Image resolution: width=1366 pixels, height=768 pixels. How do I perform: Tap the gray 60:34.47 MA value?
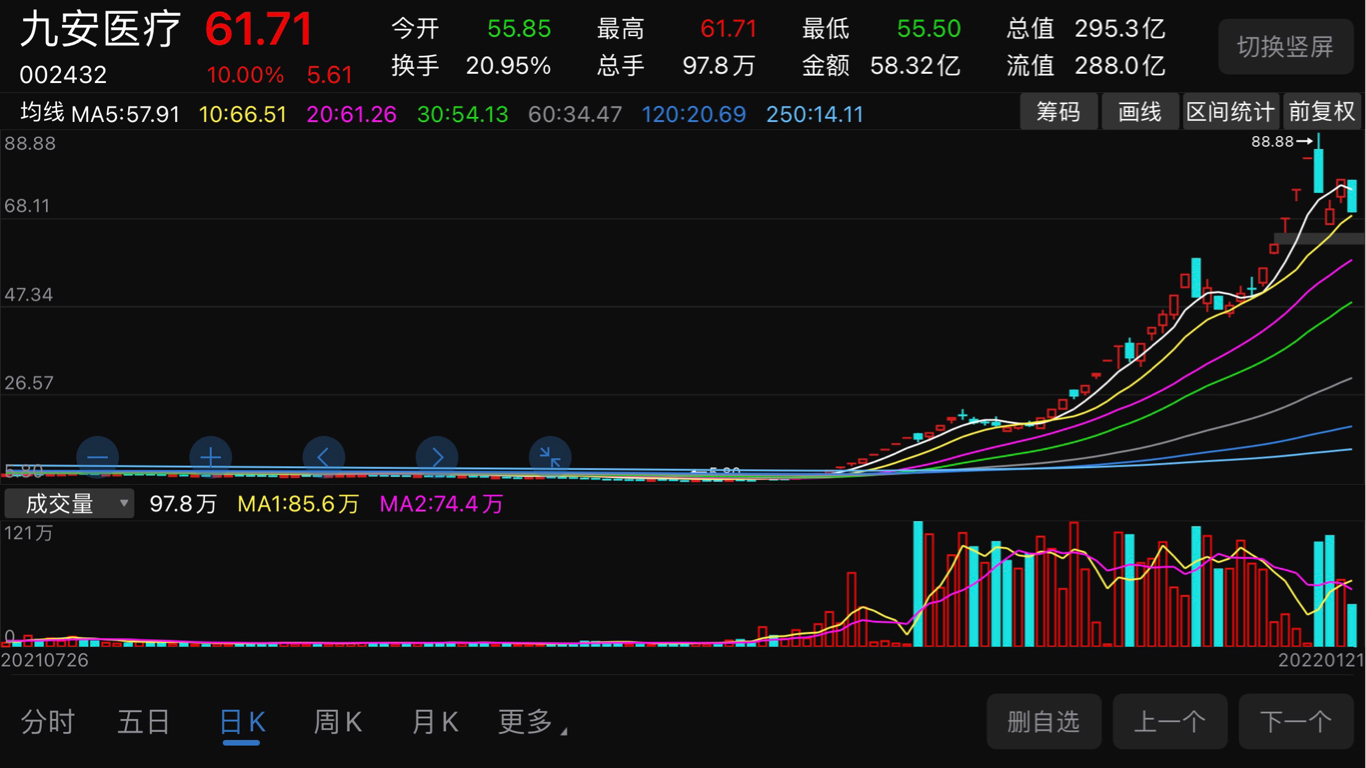pyautogui.click(x=575, y=114)
